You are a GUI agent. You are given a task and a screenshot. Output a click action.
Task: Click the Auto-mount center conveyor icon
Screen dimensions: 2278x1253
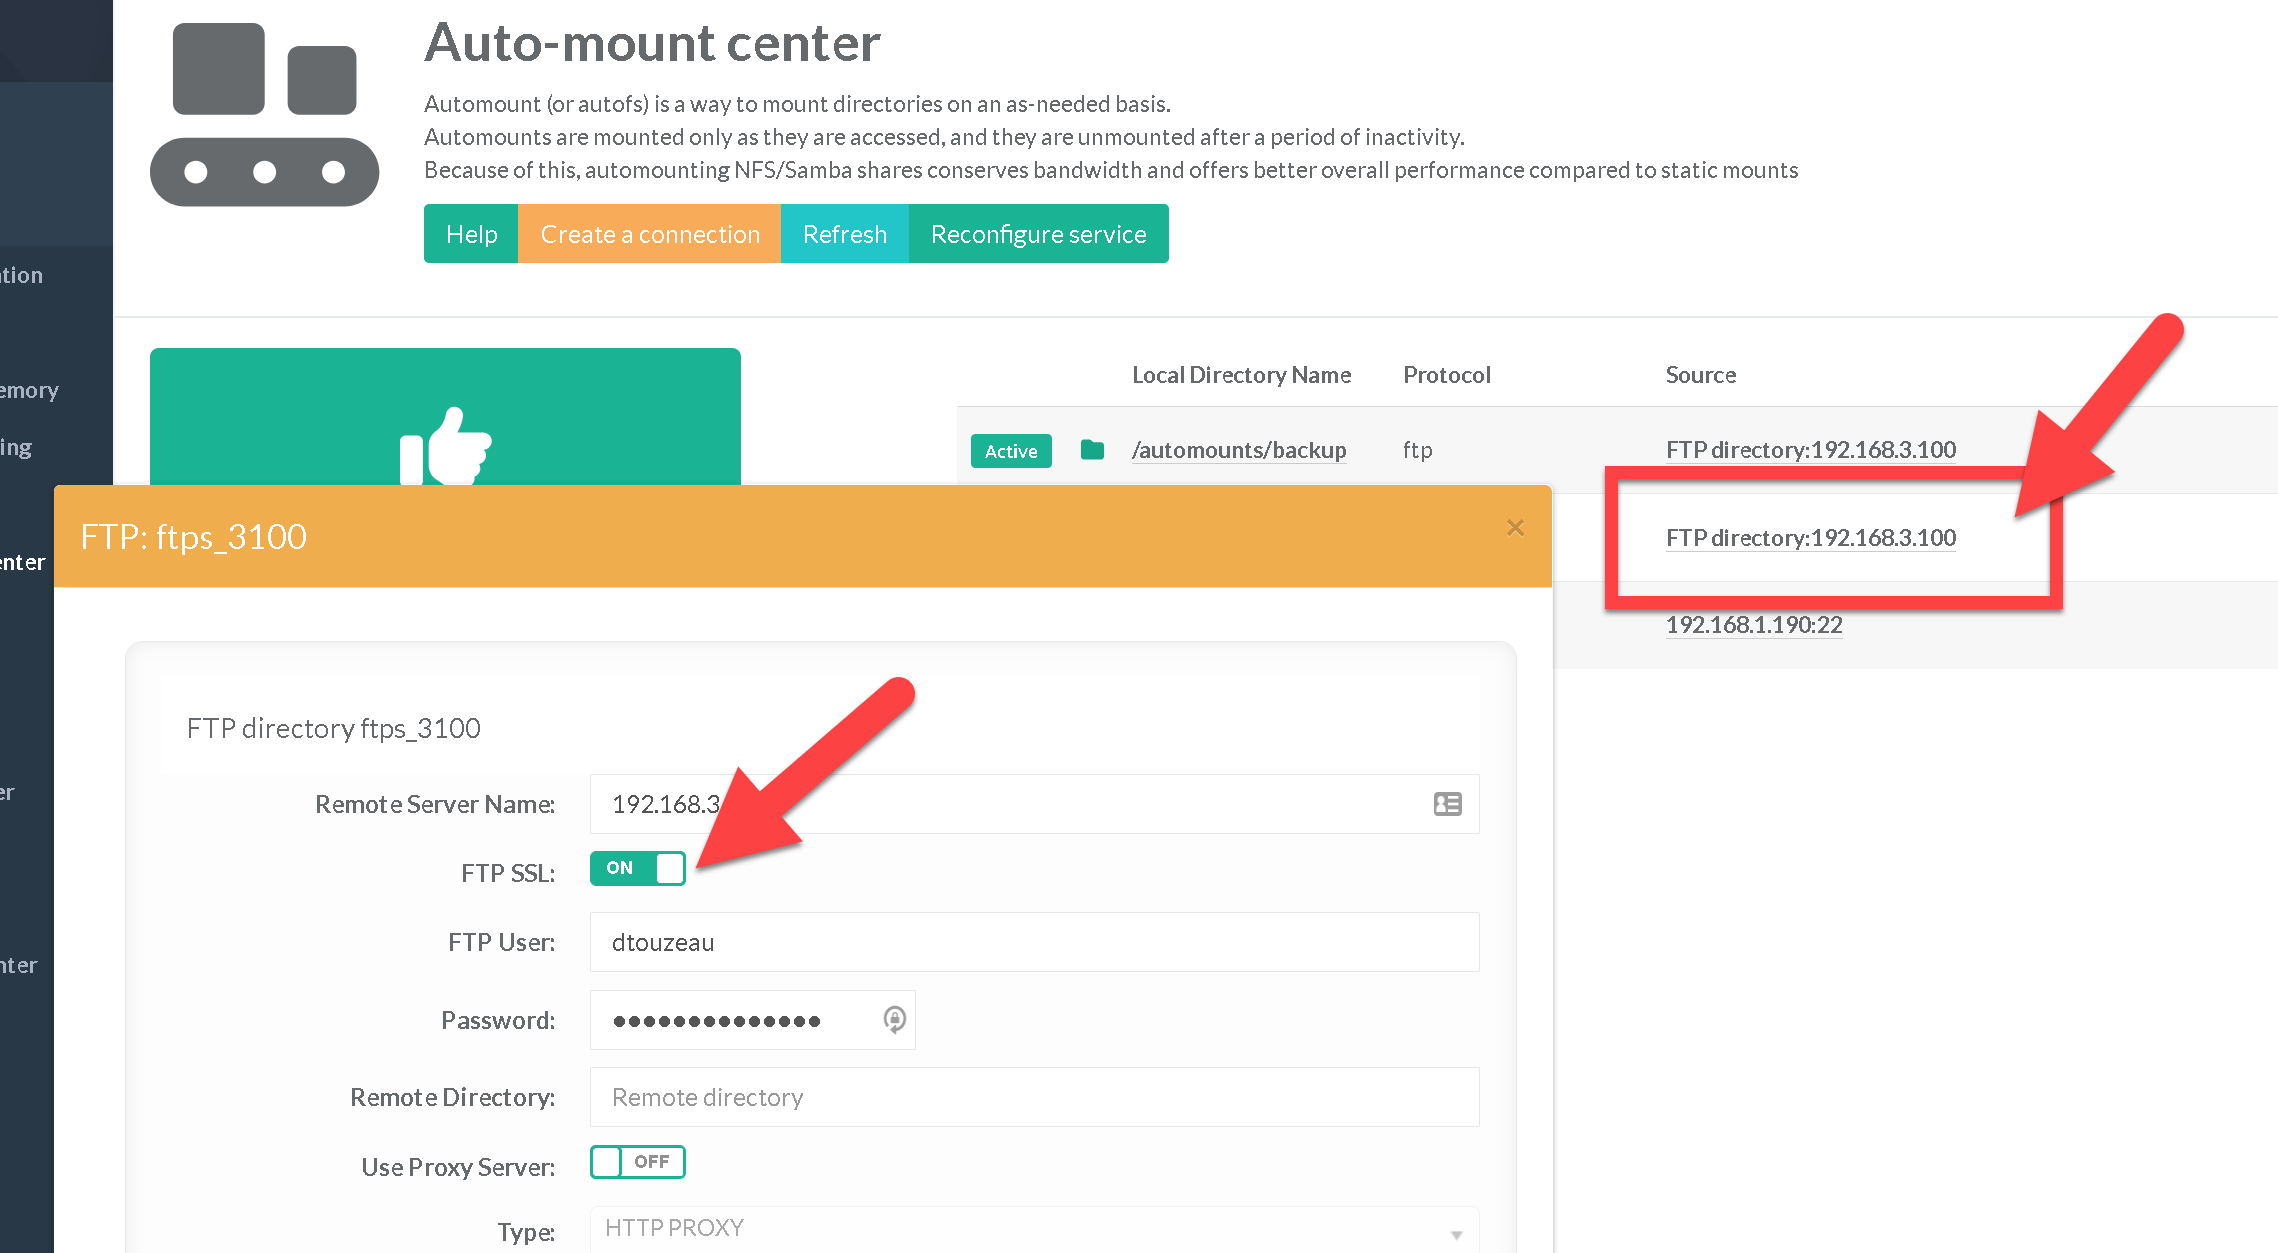pos(264,115)
